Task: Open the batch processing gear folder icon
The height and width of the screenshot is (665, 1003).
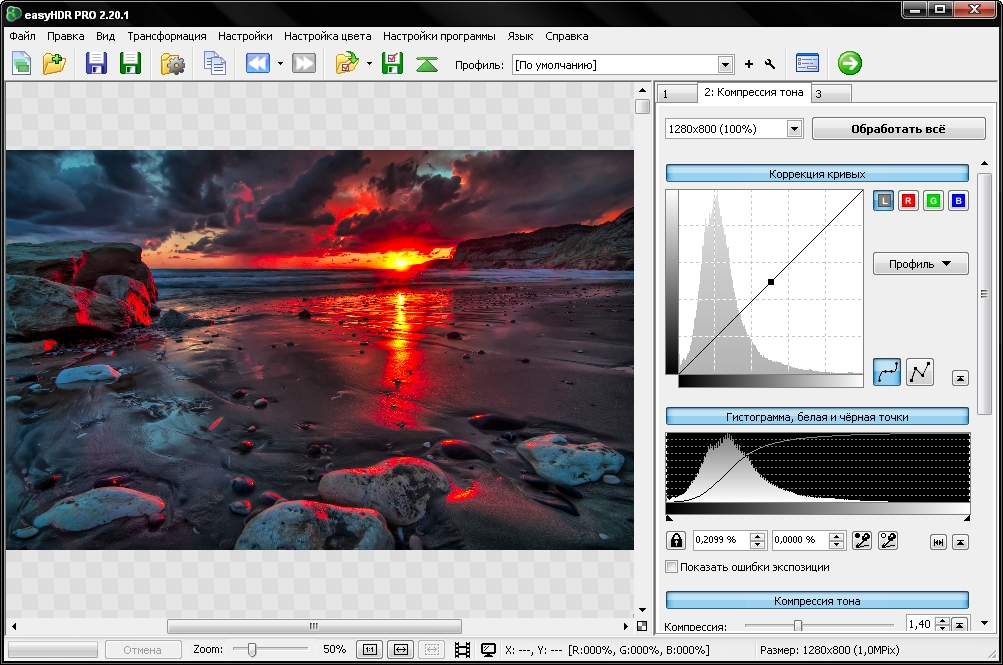Action: point(173,64)
